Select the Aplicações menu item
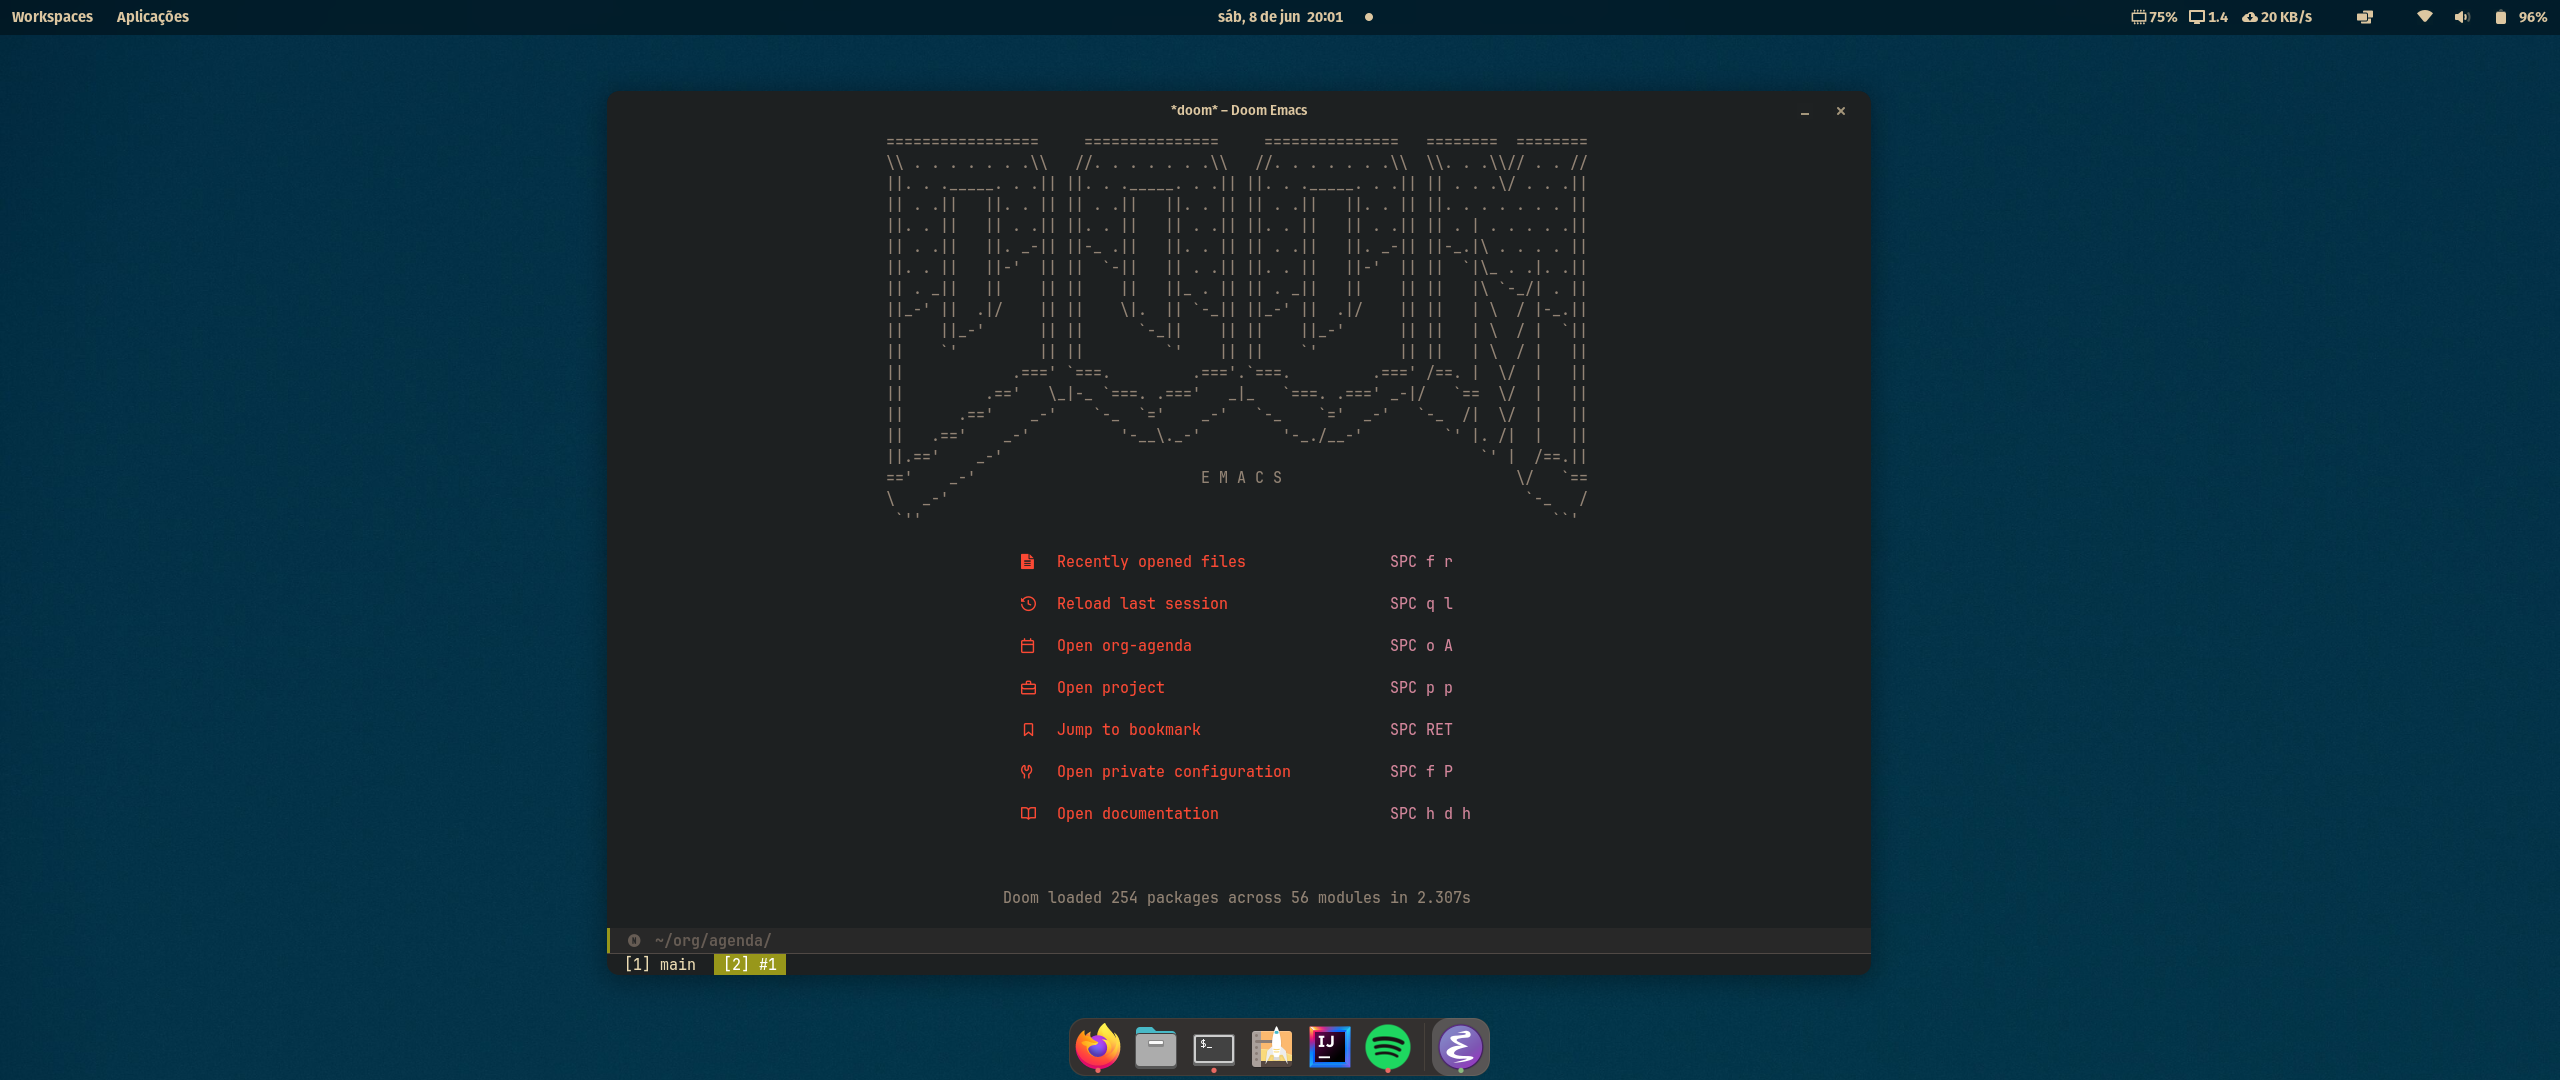 pyautogui.click(x=152, y=16)
